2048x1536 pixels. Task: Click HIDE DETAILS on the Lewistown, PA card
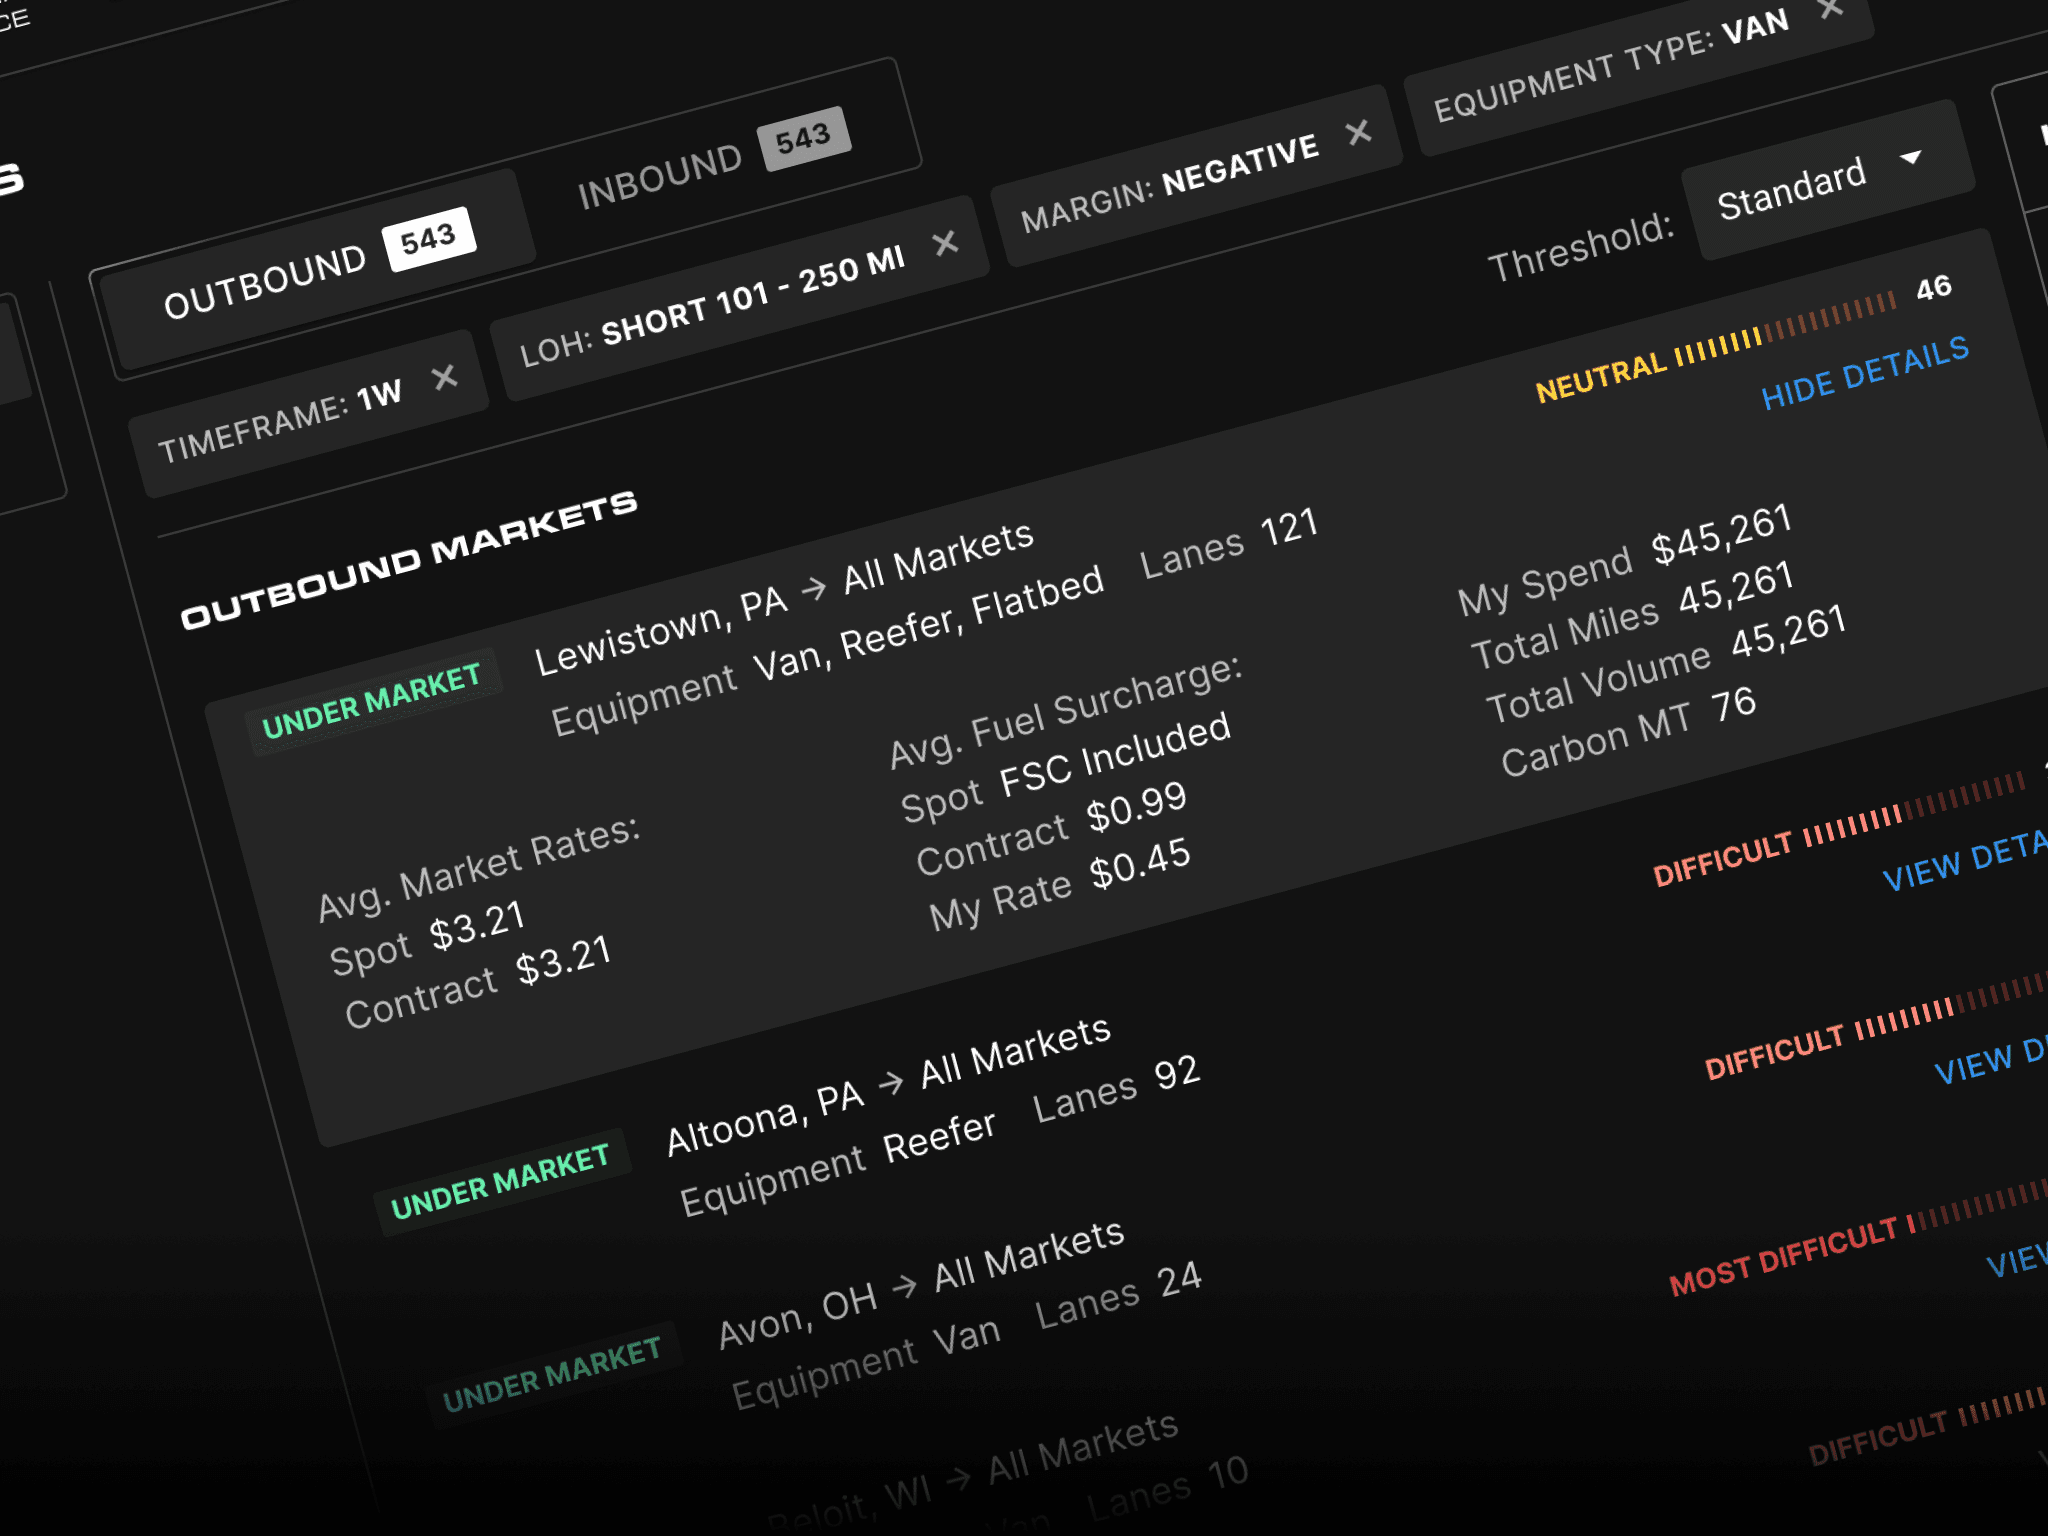[x=1865, y=372]
